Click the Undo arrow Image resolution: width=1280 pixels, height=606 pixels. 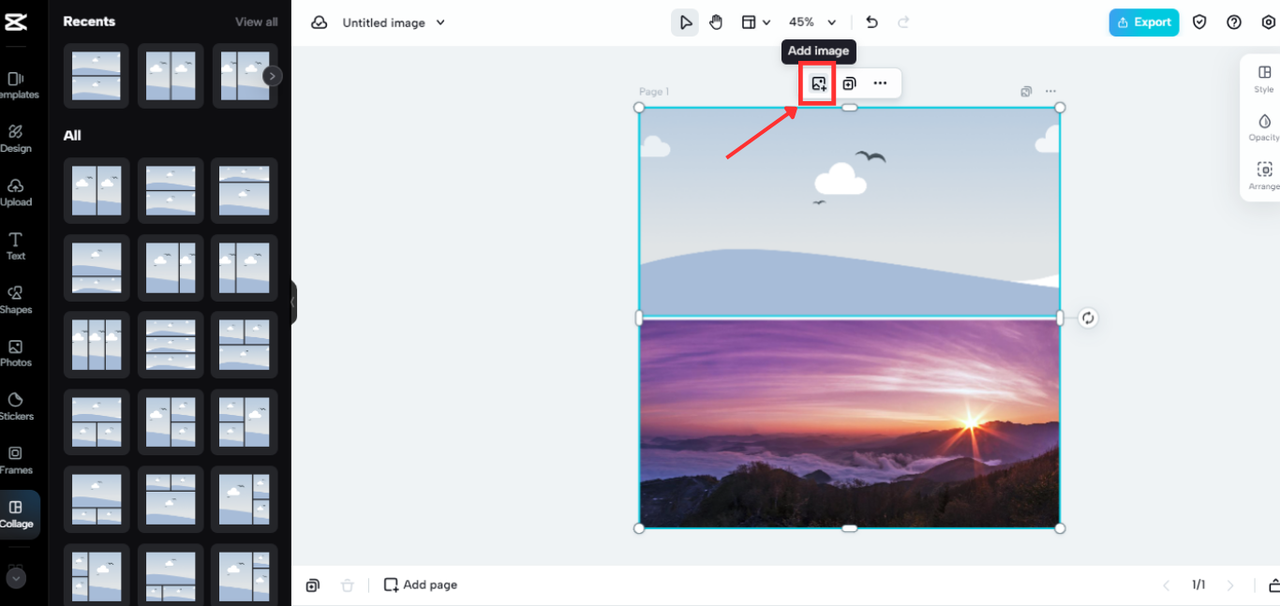click(872, 22)
